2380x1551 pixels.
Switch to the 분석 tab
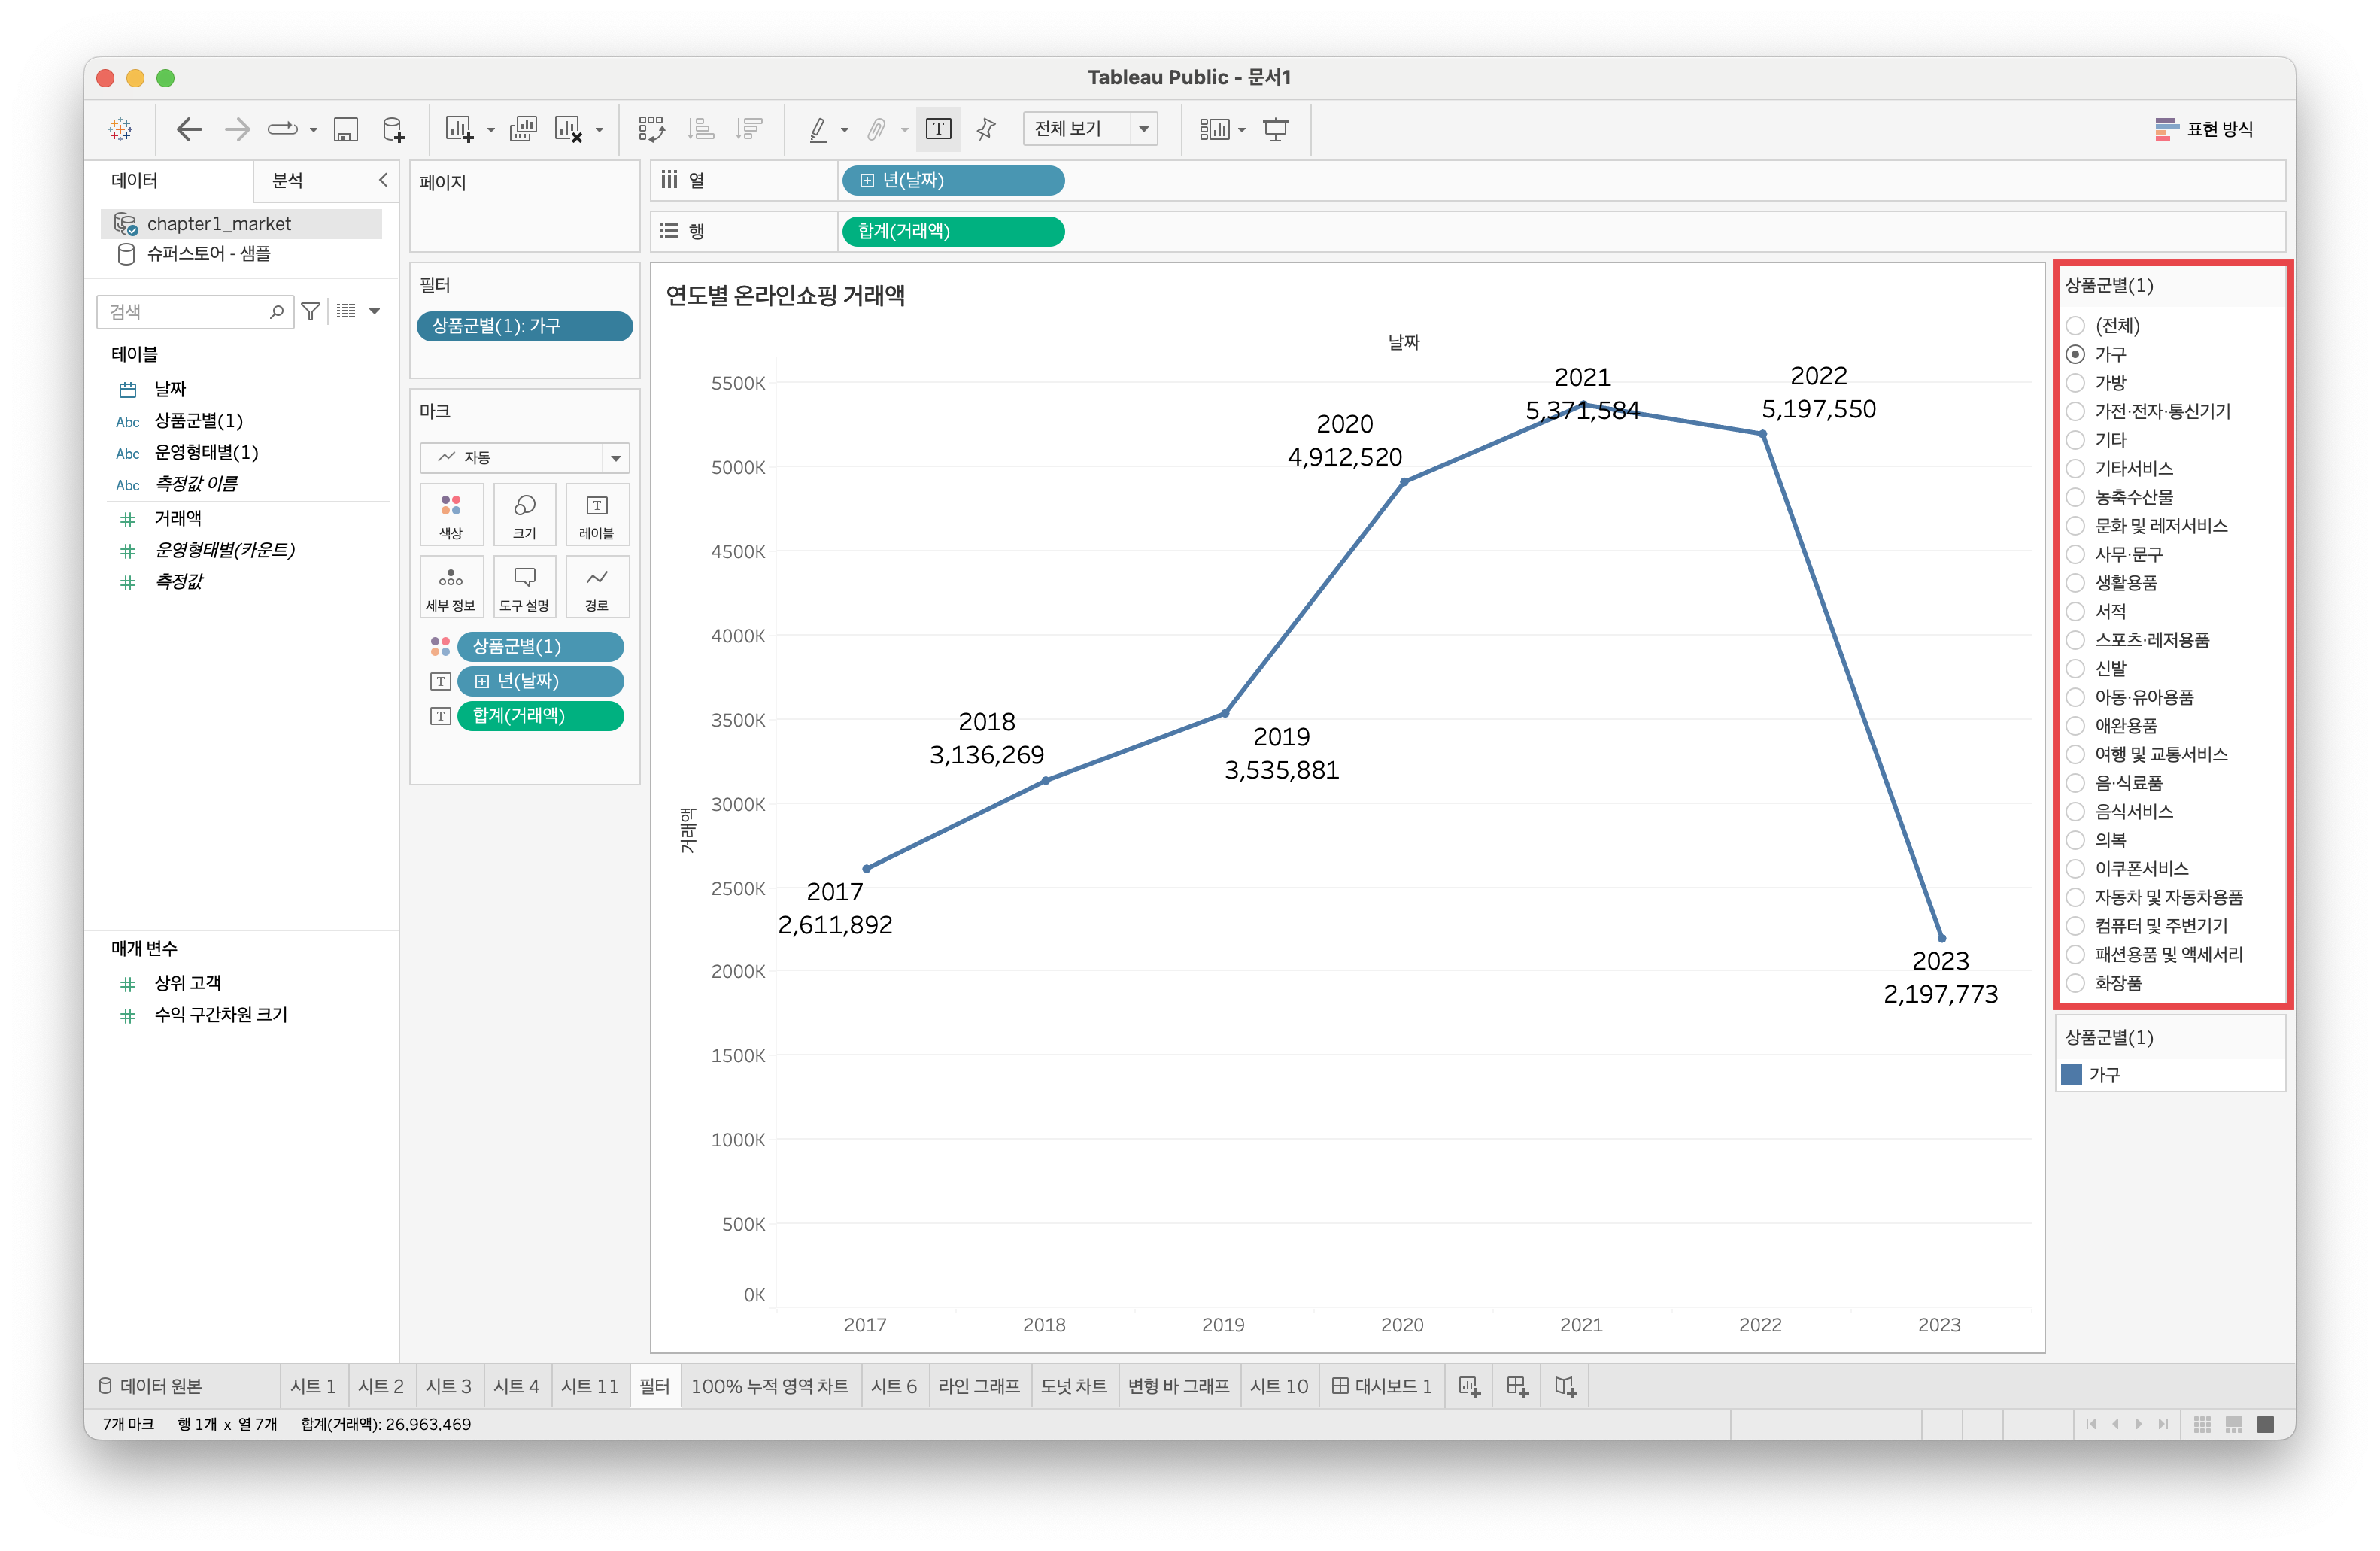pos(288,180)
